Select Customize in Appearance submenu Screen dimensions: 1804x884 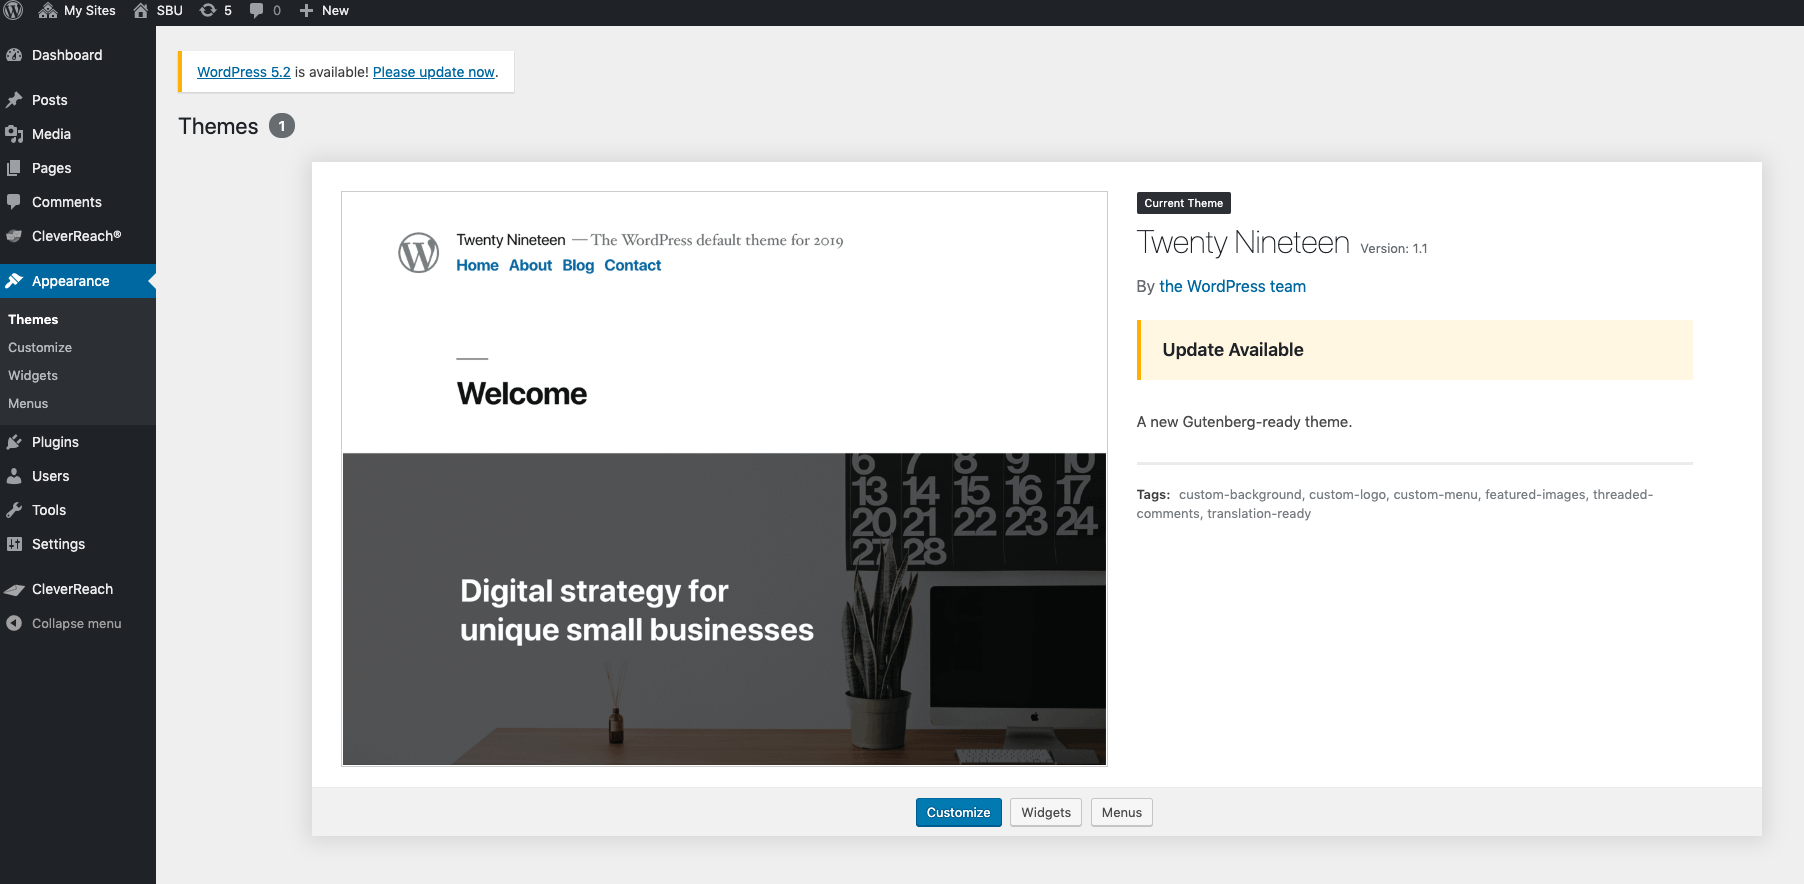click(40, 348)
